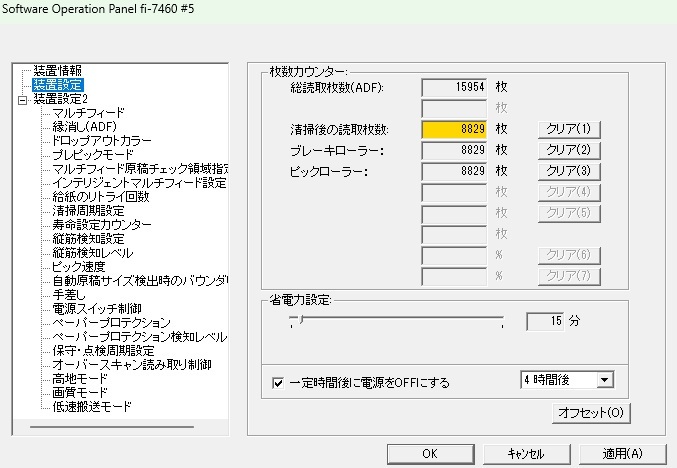Open マルチフィード原稿チェック領域指定 item
This screenshot has width=677, height=468.
[x=140, y=169]
